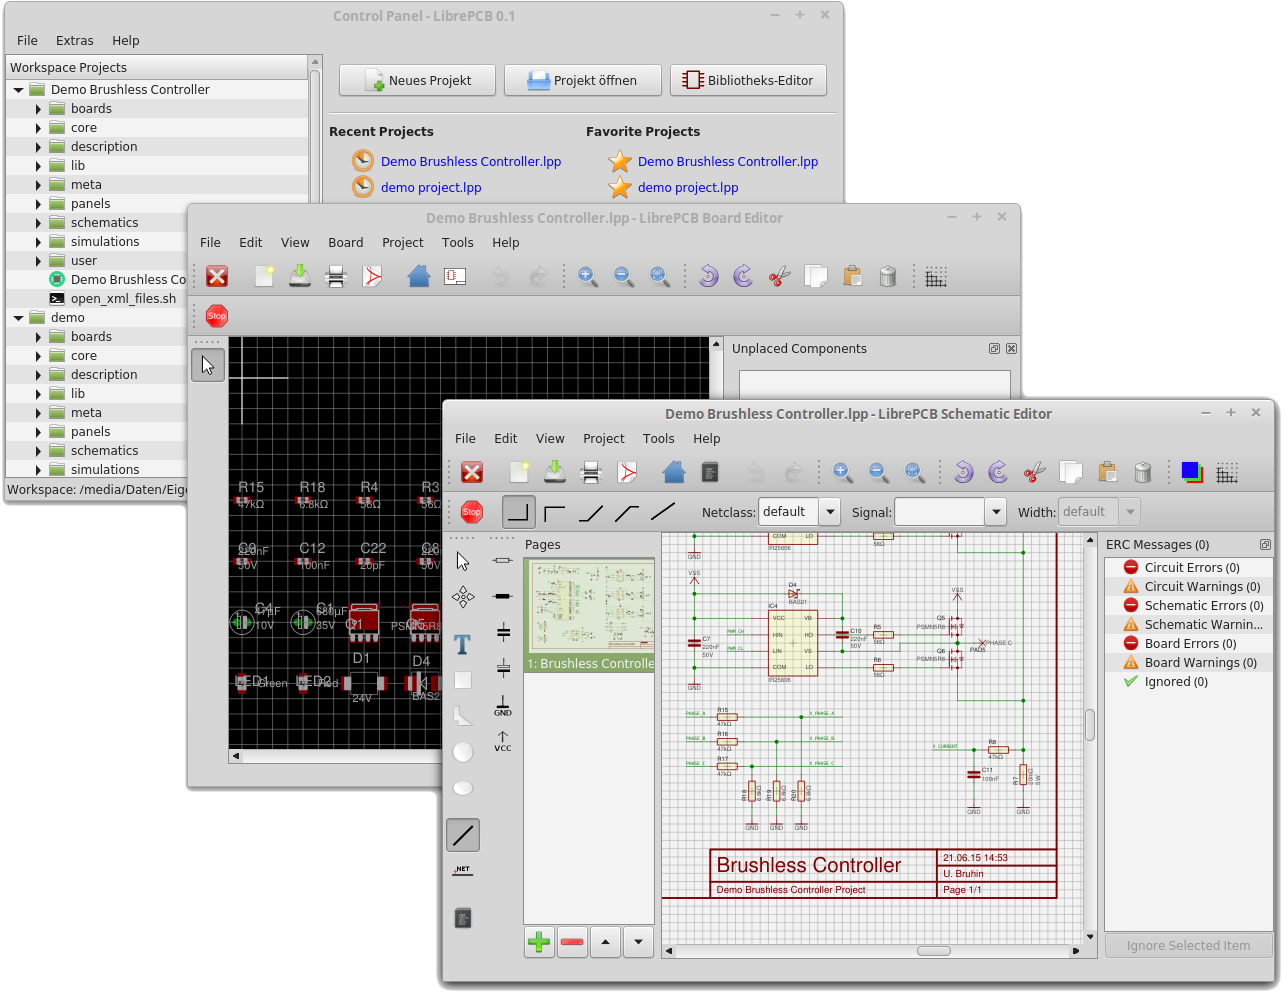Click the PDF export icon in board editor
Image resolution: width=1283 pixels, height=993 pixels.
click(x=372, y=277)
